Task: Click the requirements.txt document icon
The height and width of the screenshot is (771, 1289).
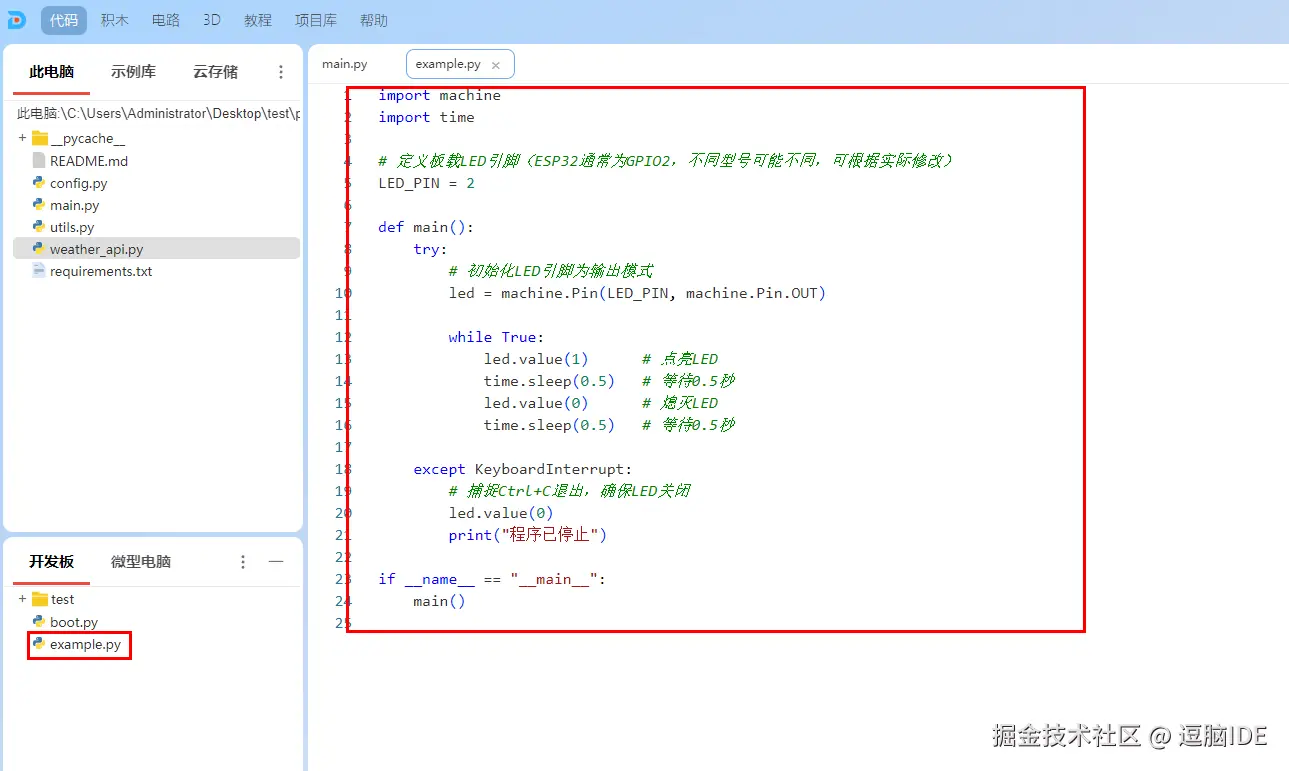Action: tap(39, 271)
